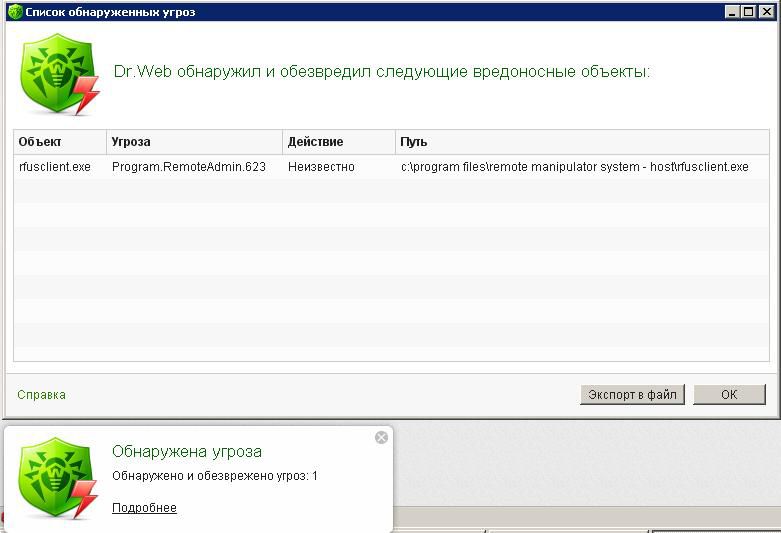
Task: Select rfusclient.exe object cell
Action: point(55,167)
